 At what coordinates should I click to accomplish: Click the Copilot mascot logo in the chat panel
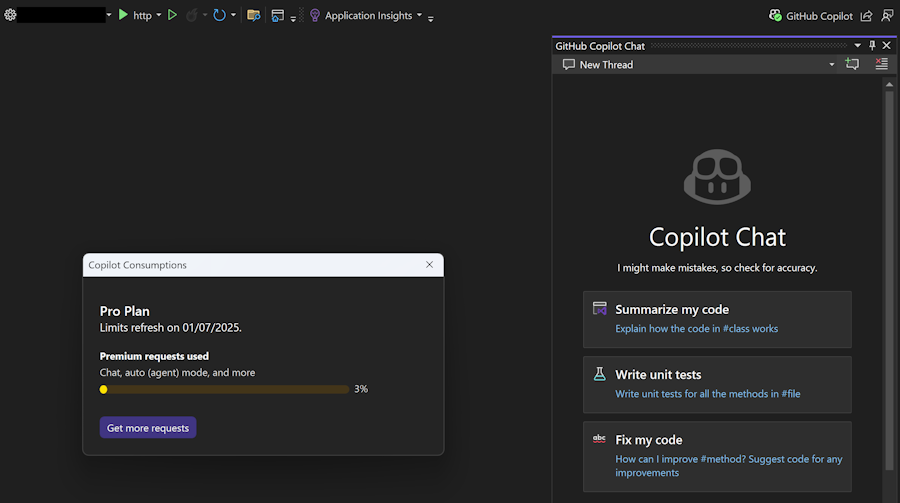coord(717,177)
